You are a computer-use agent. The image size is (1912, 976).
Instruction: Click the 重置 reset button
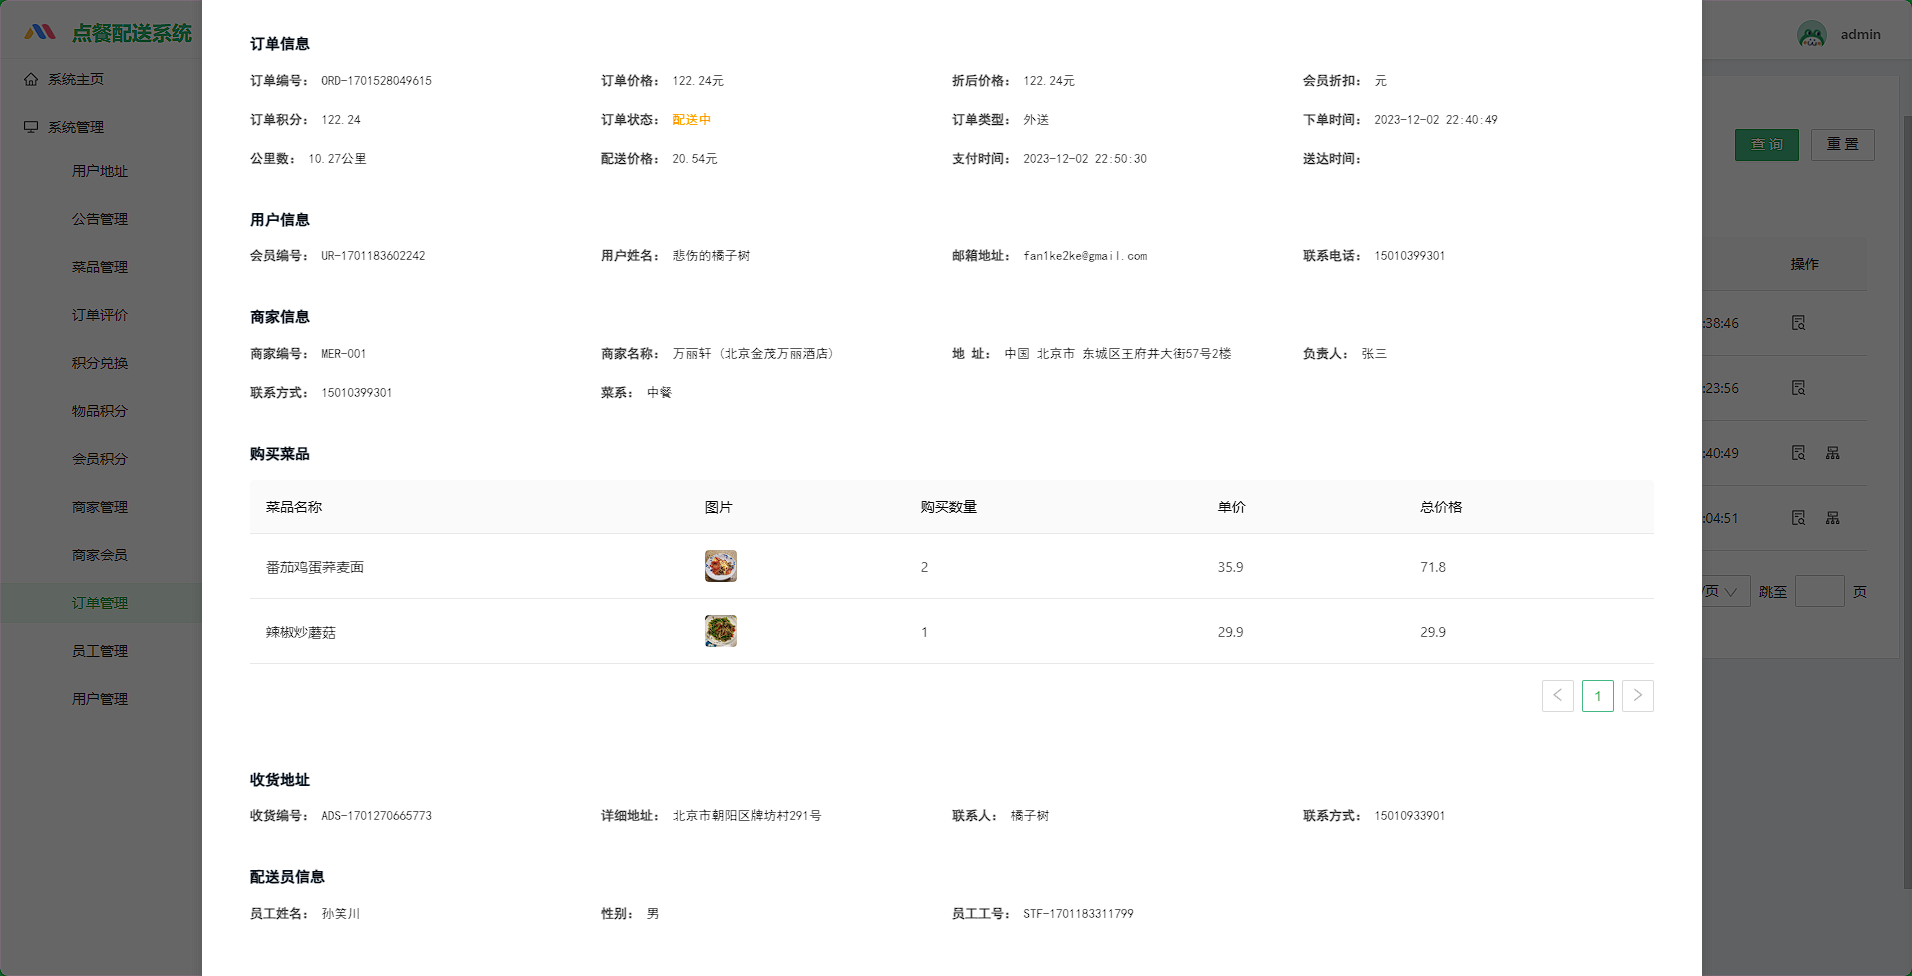(x=1842, y=145)
